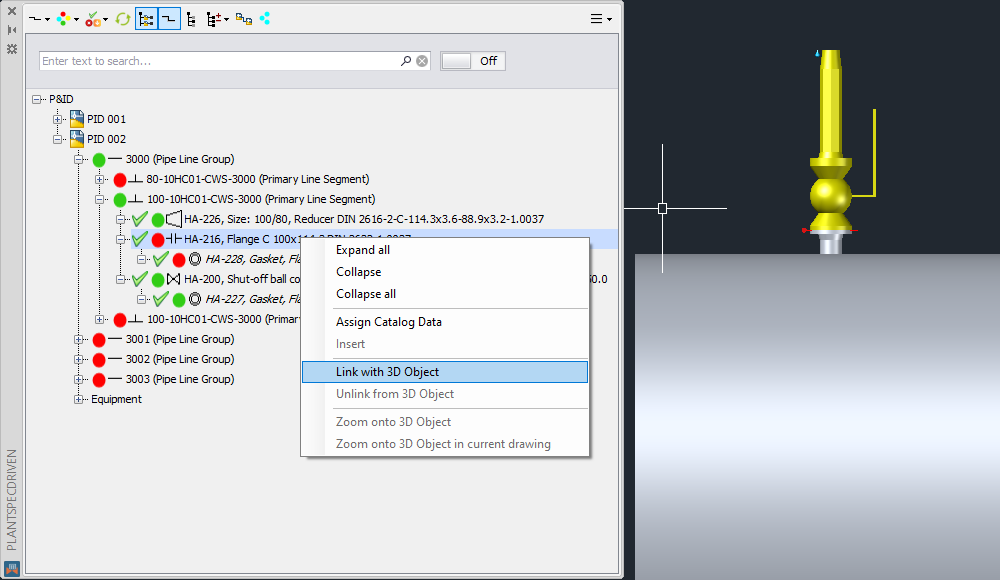1000x580 pixels.
Task: Click the PLANTSPECDRIVEN palette title label
Action: pos(11,500)
